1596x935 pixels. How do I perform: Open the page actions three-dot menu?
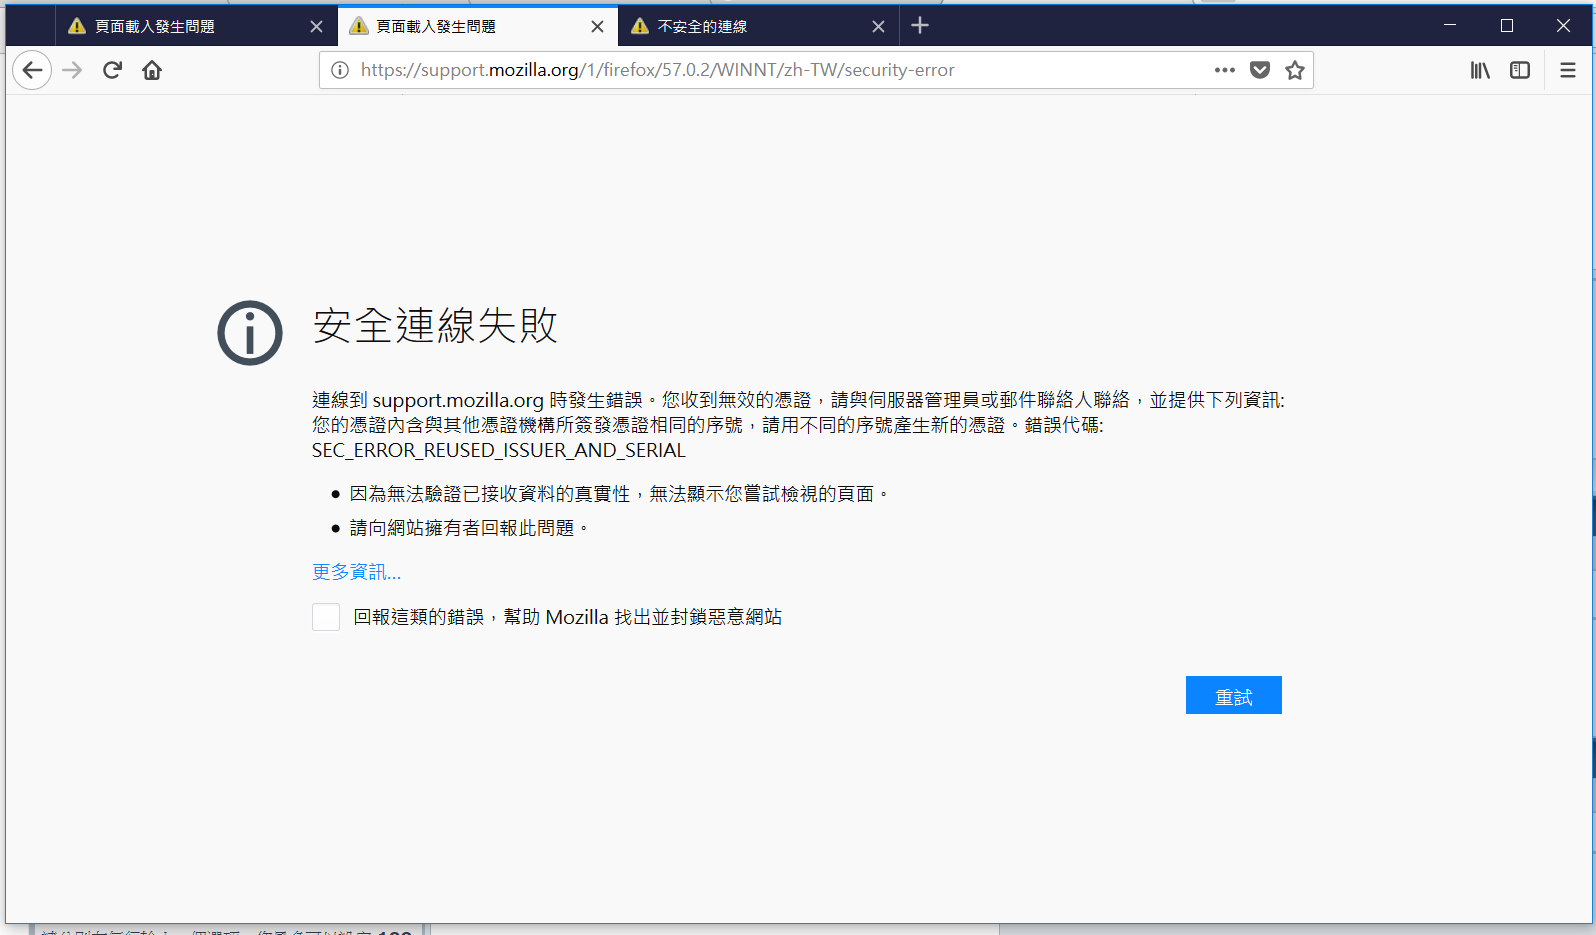[x=1225, y=70]
